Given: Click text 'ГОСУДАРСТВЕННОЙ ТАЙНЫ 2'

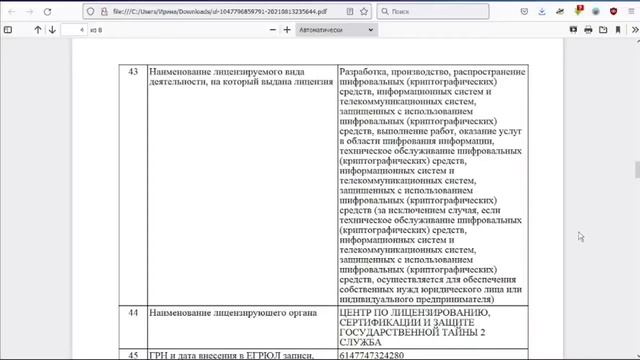Looking at the screenshot, I should point(413,332).
